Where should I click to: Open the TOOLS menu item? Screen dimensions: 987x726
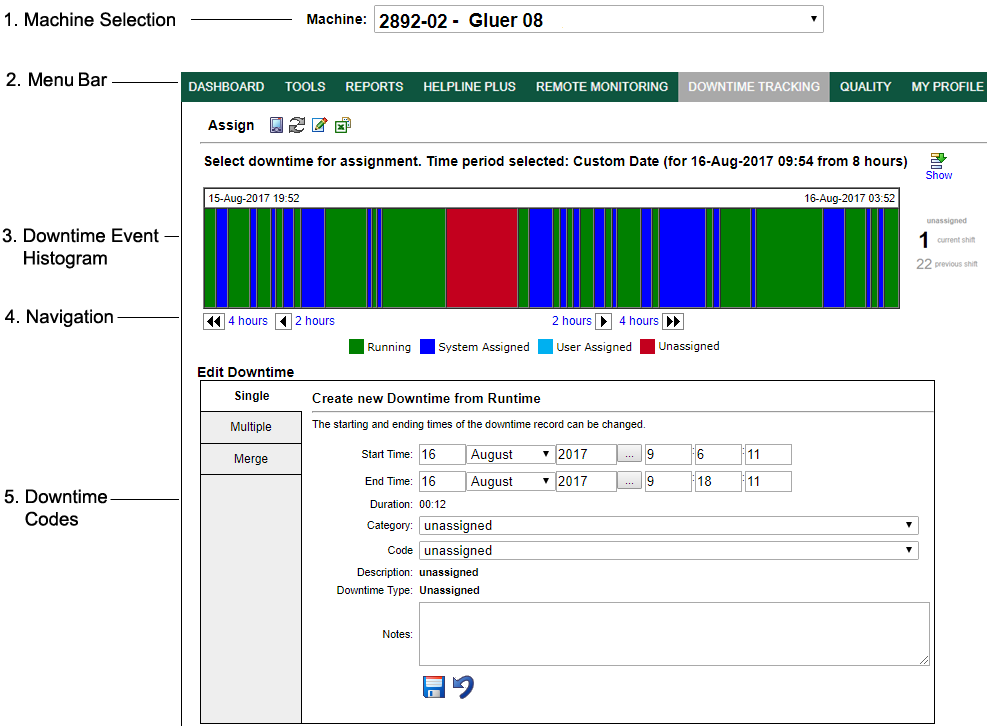(305, 87)
